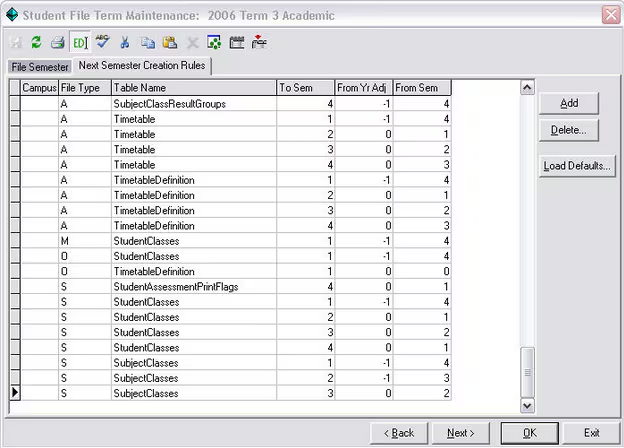The width and height of the screenshot is (624, 448).
Task: Click the From Sem column header
Action: tap(422, 88)
